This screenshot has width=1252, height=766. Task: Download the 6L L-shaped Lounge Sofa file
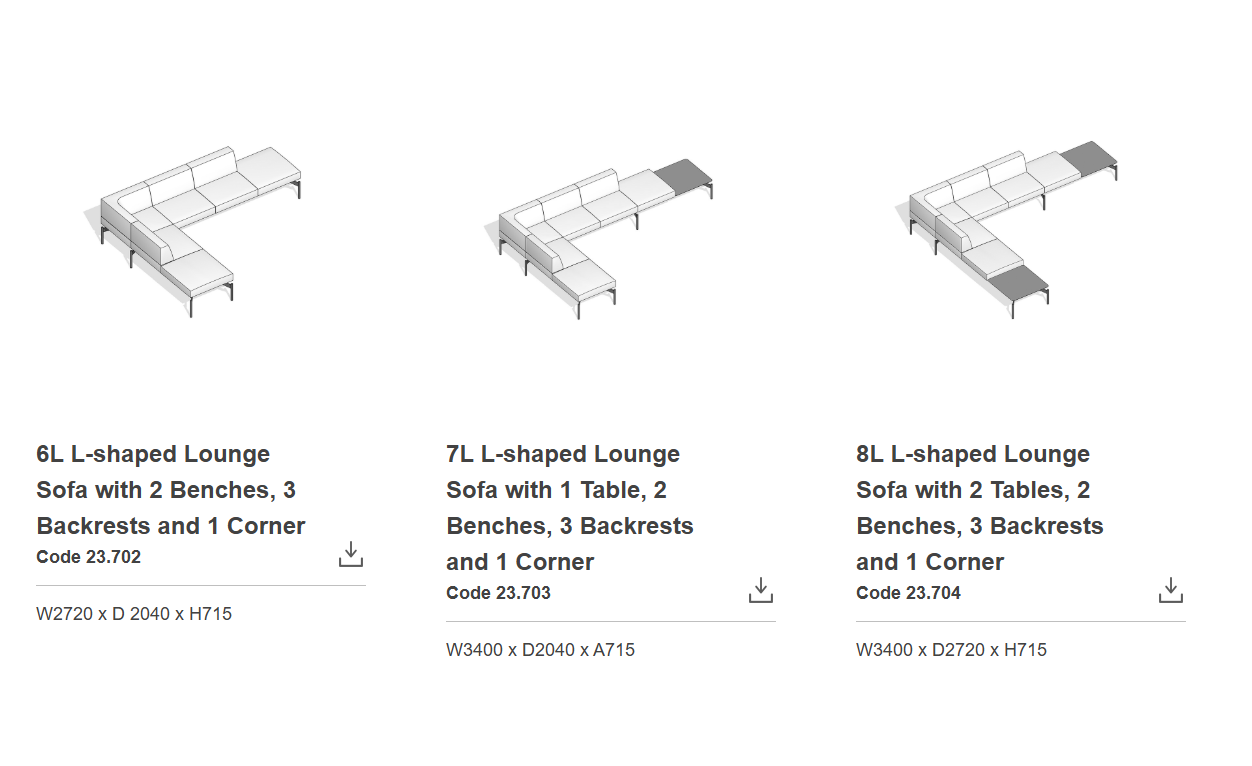(x=351, y=554)
